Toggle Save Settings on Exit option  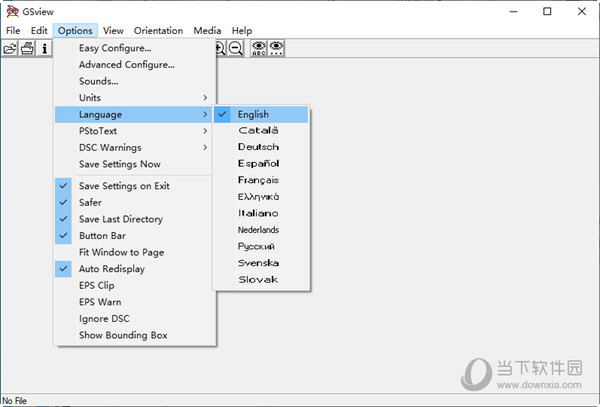coord(133,186)
